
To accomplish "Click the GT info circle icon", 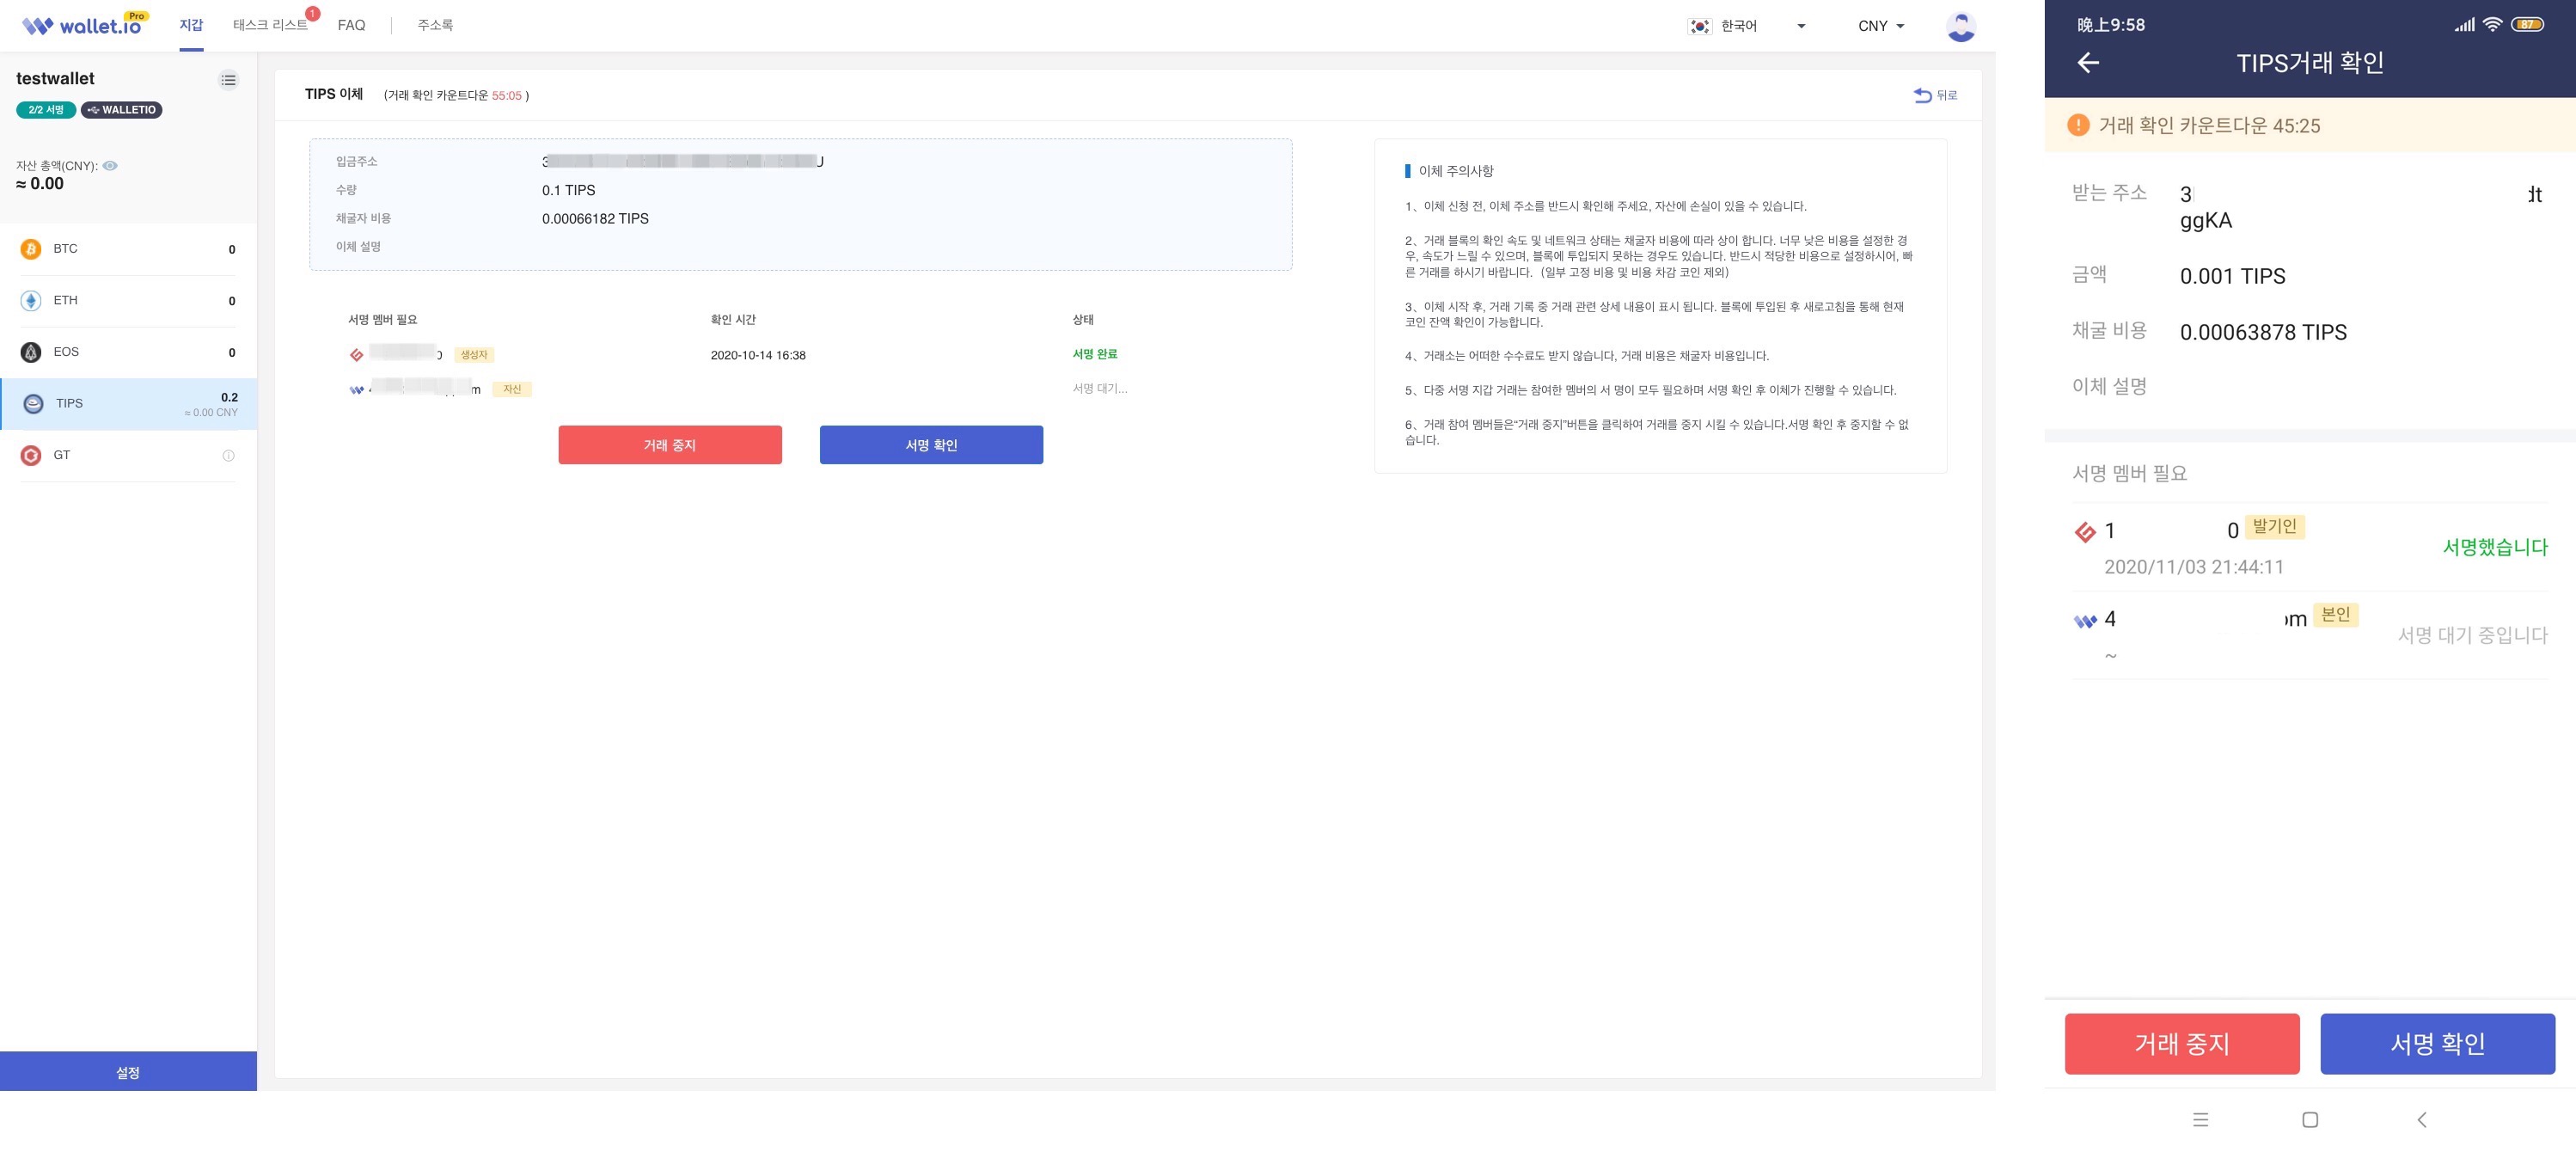I will [x=228, y=455].
